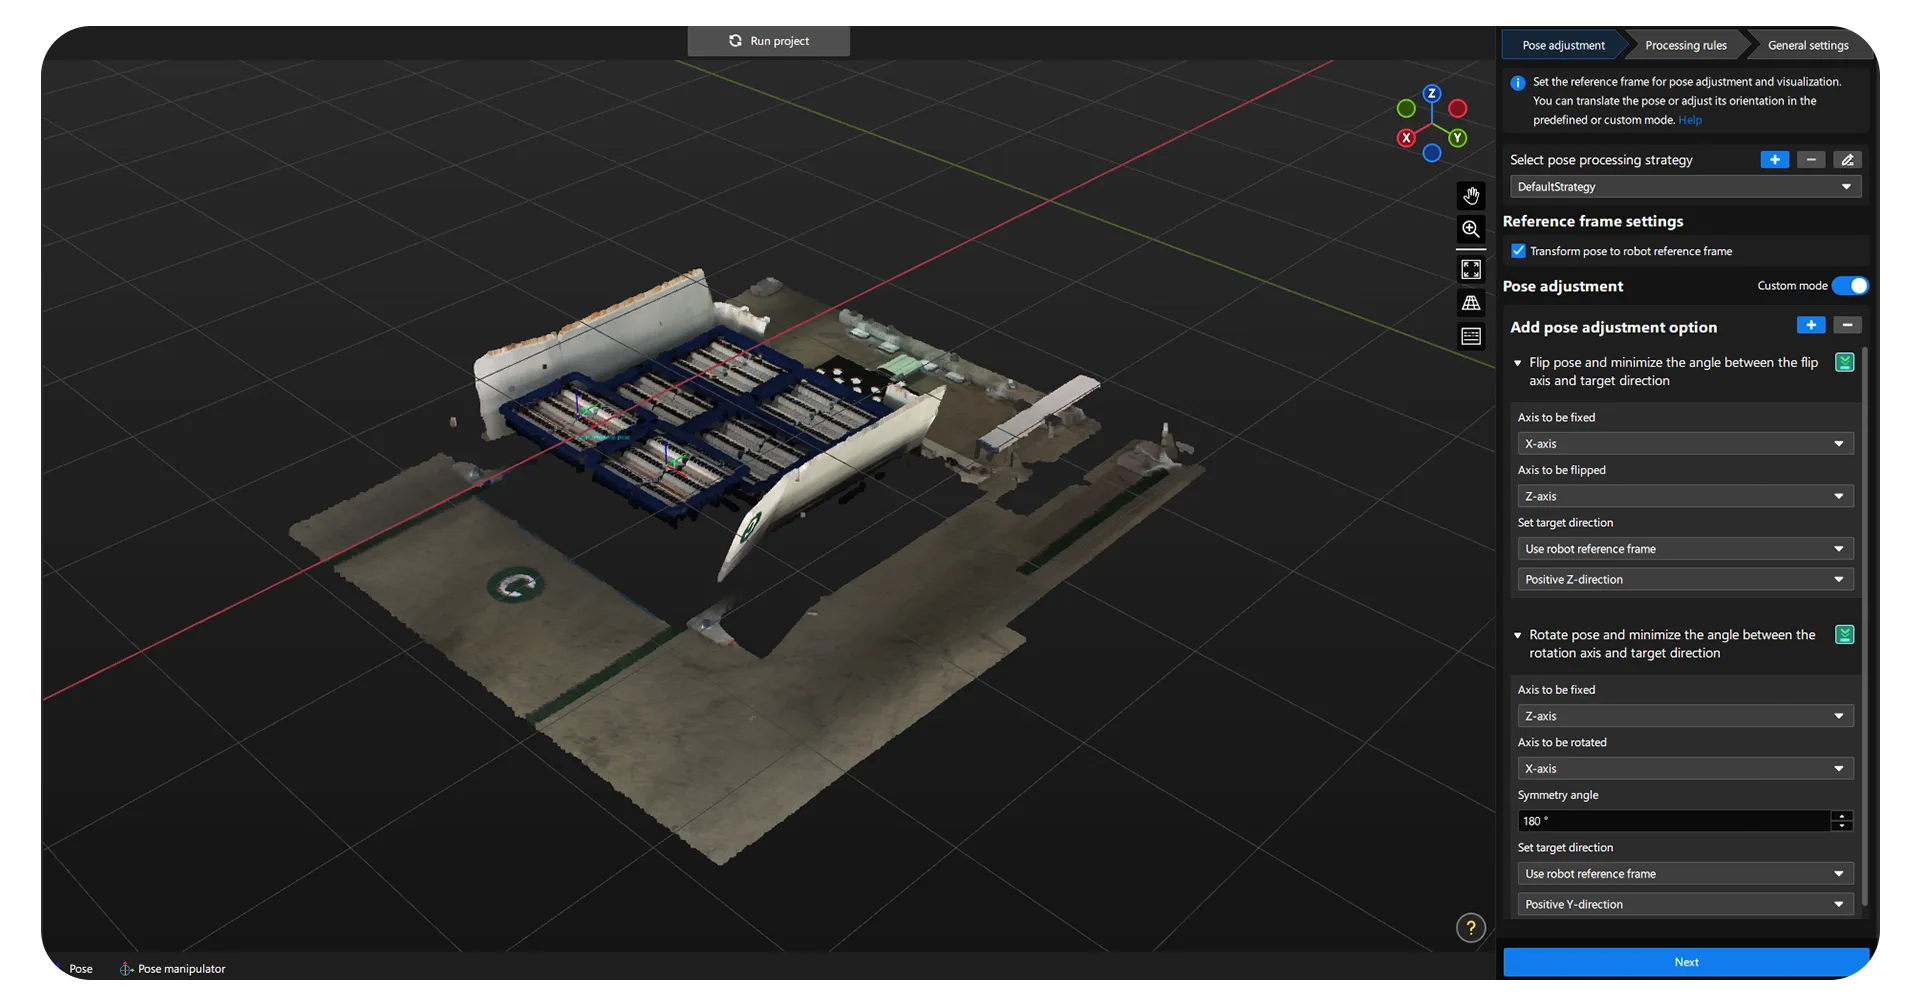Open the list panel icon in viewport toolbar
This screenshot has width=1920, height=1002.
click(1470, 337)
